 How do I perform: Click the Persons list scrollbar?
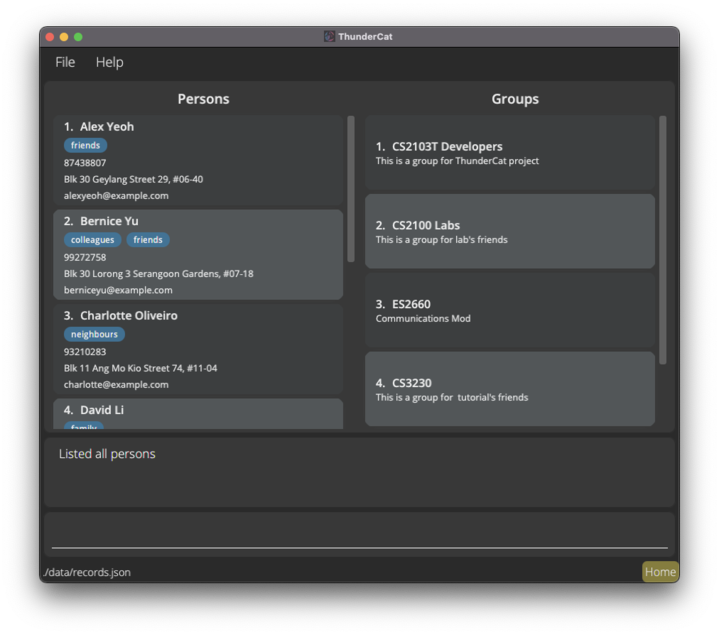[x=351, y=189]
